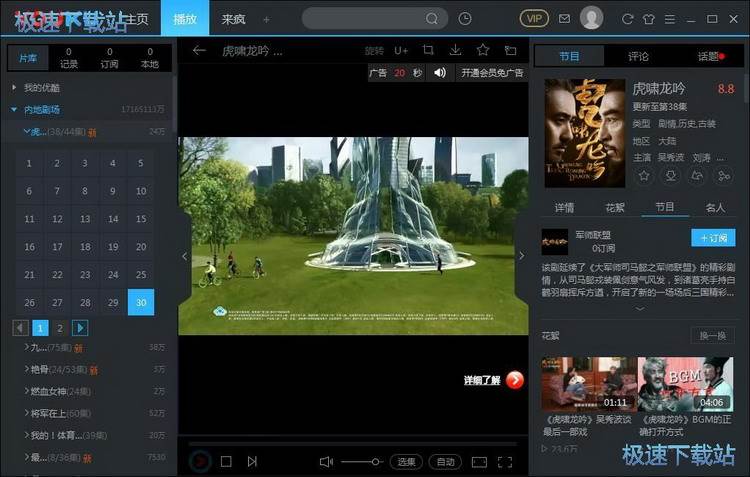Screen dimensions: 750x477
Task: Go to episode page 2
Action: coord(60,328)
